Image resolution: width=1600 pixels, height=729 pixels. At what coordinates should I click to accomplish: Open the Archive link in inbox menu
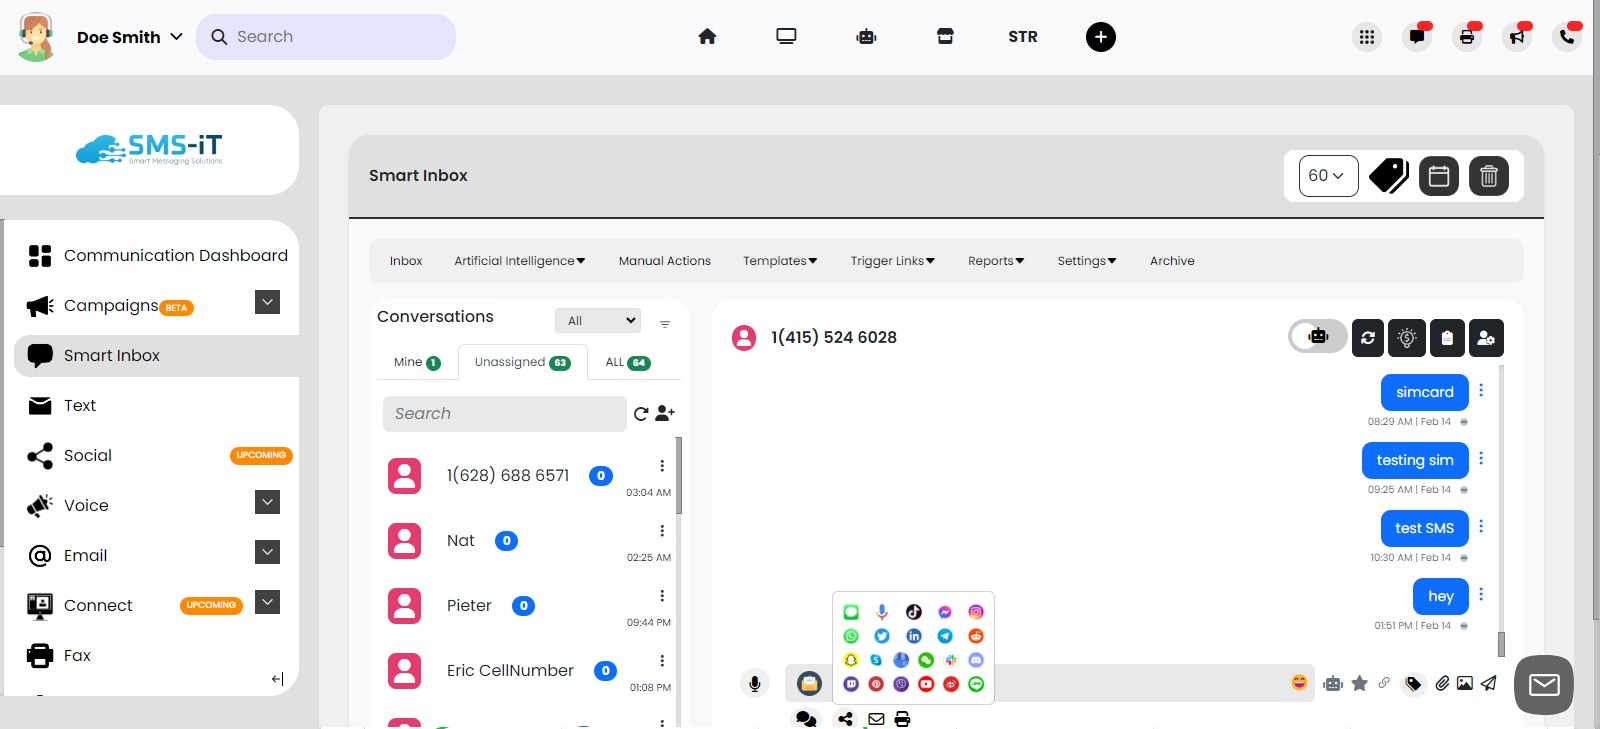click(1172, 261)
